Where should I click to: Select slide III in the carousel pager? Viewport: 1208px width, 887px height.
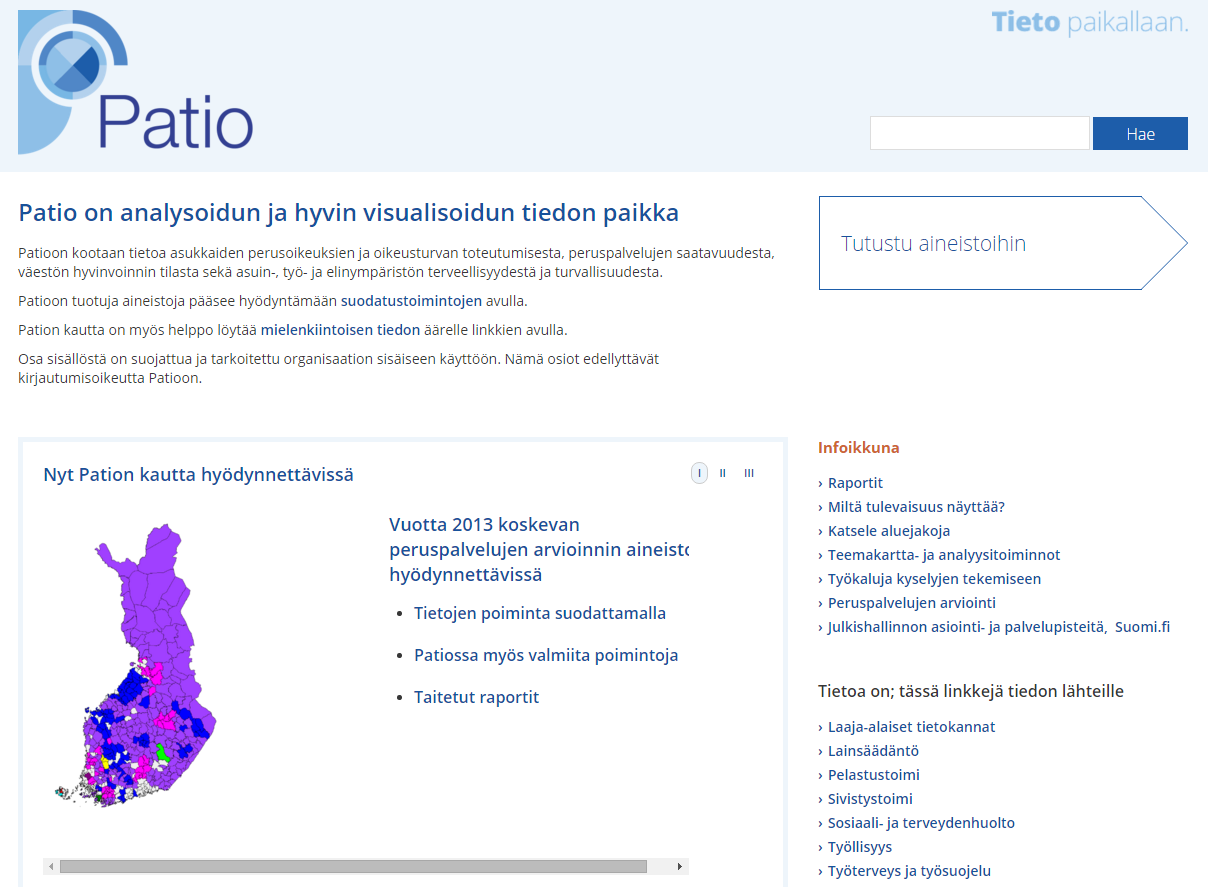(749, 473)
